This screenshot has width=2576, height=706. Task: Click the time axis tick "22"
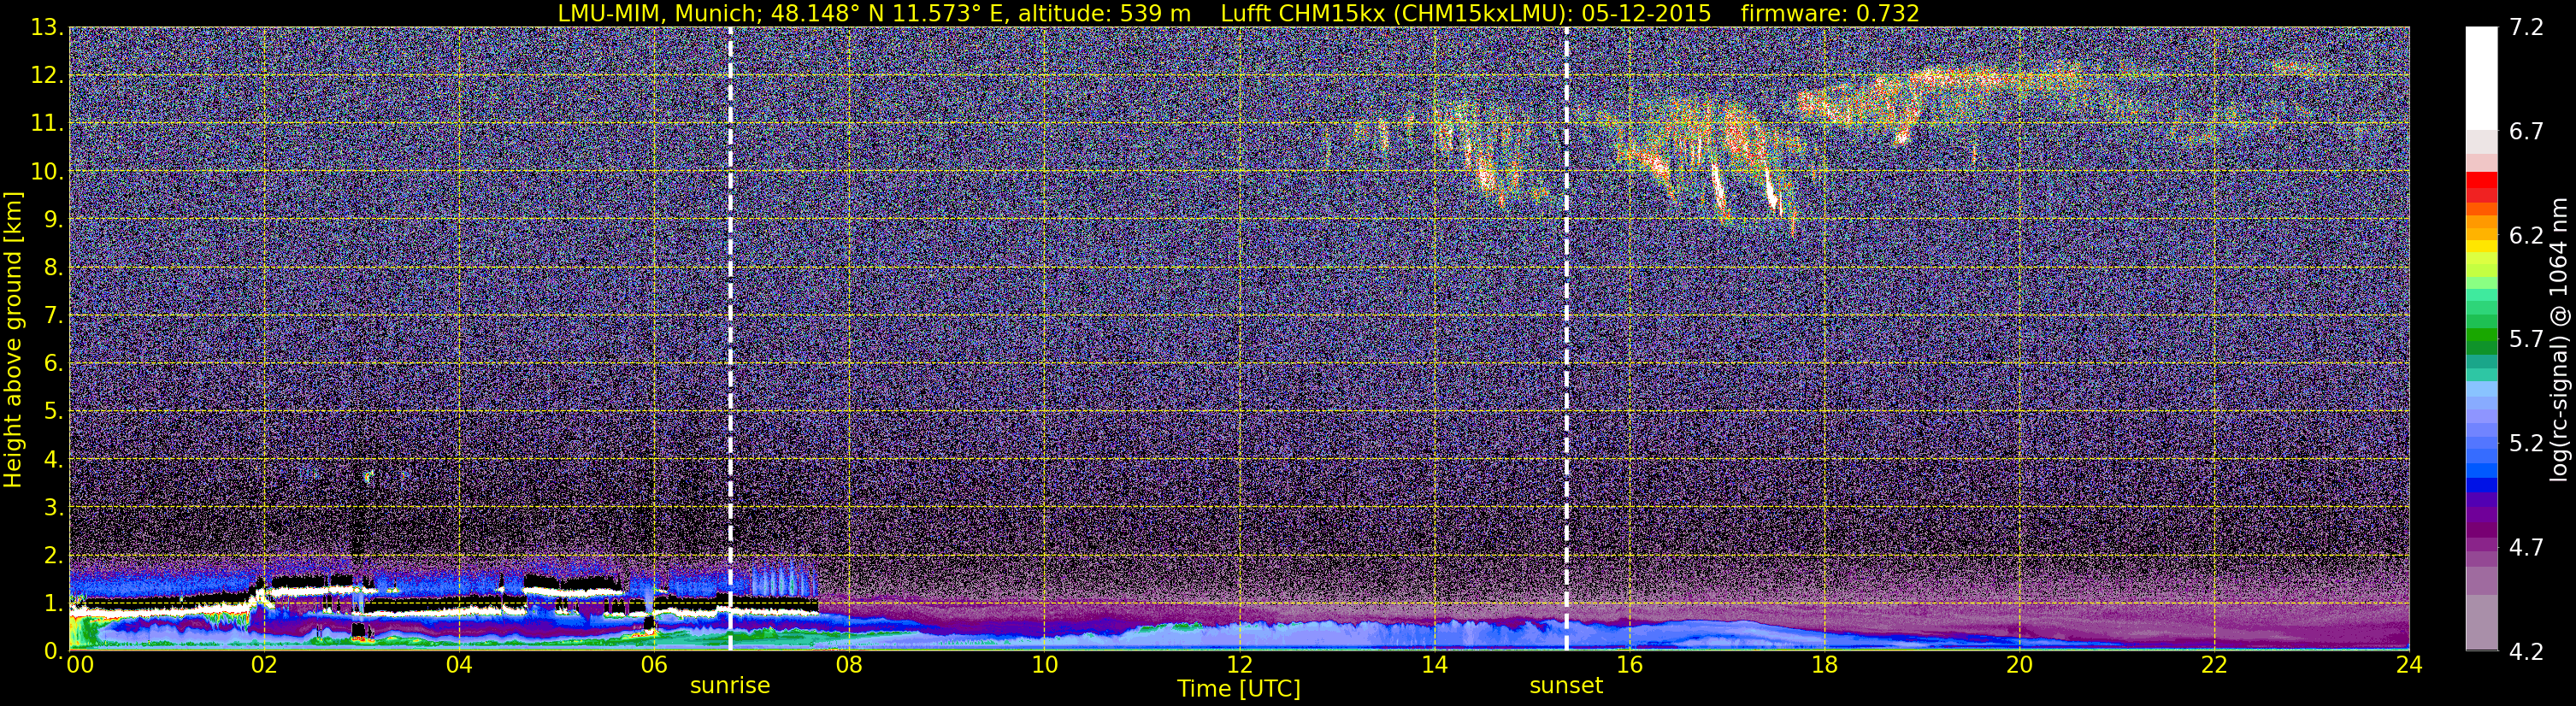(2214, 665)
